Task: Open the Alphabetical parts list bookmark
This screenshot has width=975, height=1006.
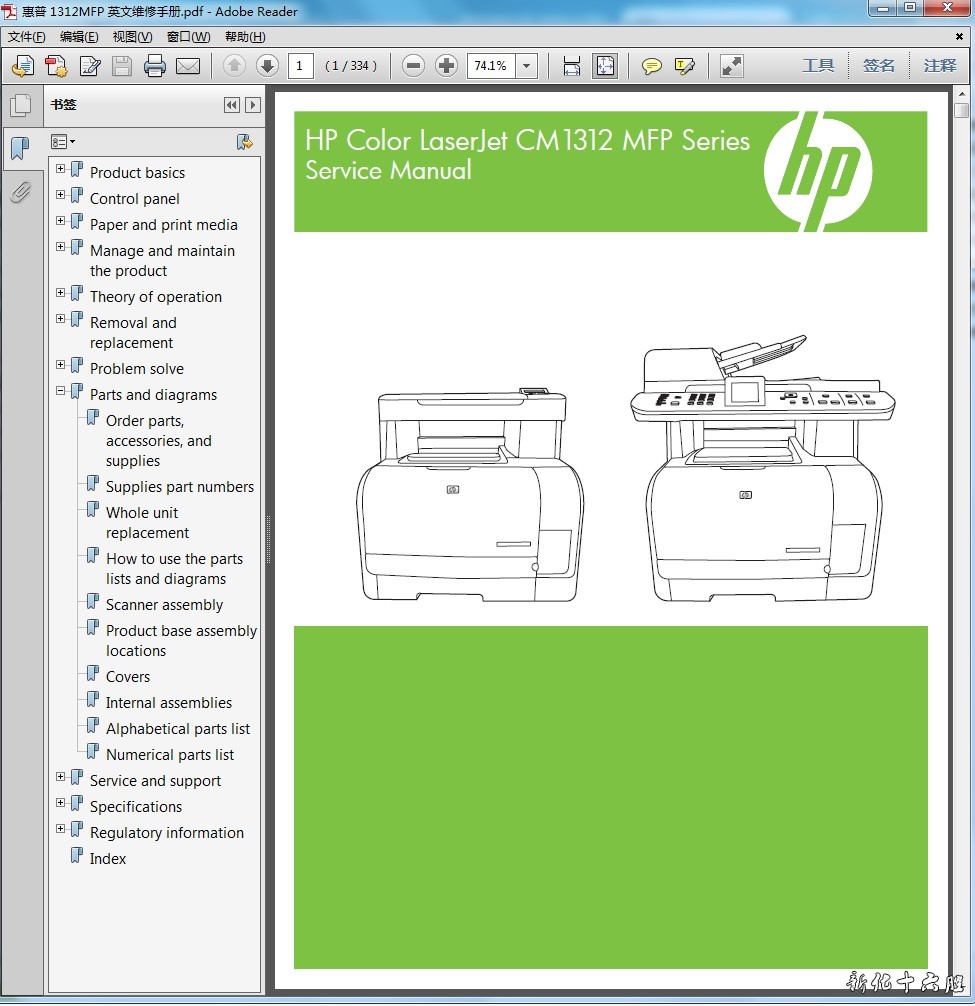Action: [178, 729]
